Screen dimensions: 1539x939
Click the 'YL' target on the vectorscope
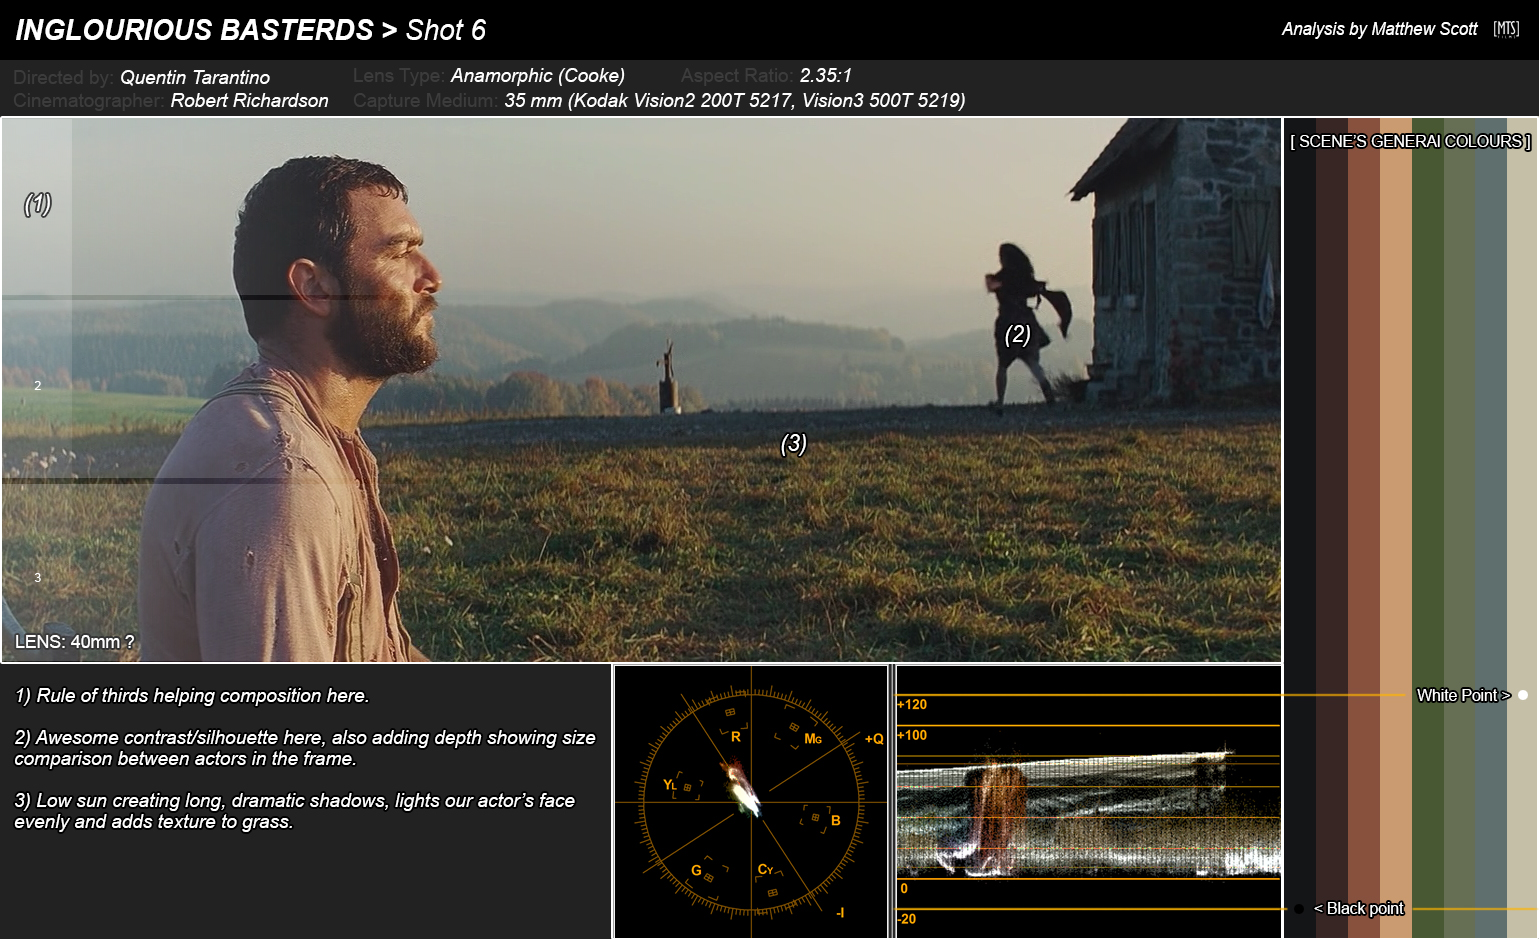pyautogui.click(x=670, y=785)
